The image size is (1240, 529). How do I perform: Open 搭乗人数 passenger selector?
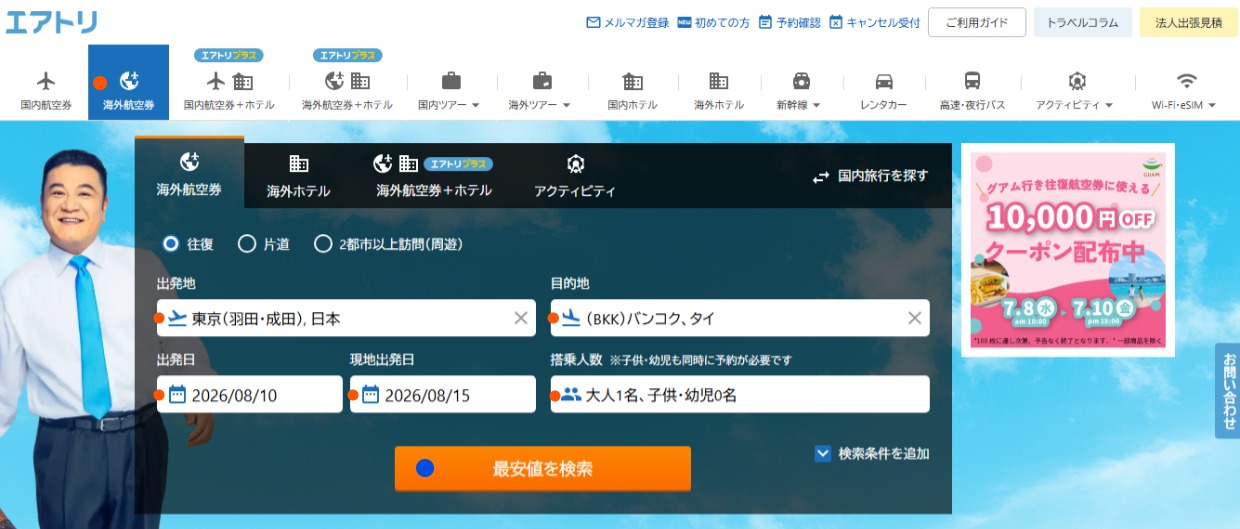tap(740, 394)
